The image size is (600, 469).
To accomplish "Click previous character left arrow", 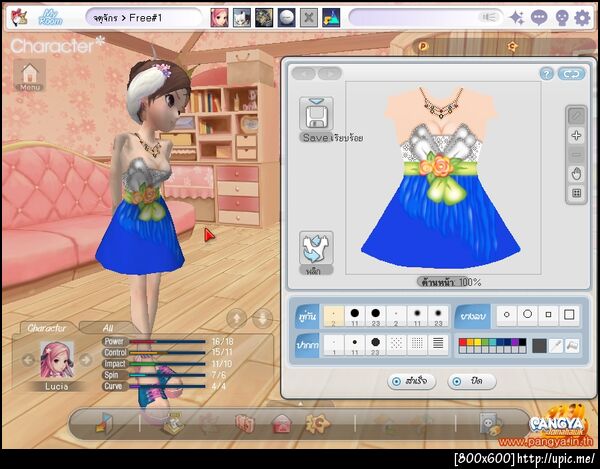I will pos(29,360).
